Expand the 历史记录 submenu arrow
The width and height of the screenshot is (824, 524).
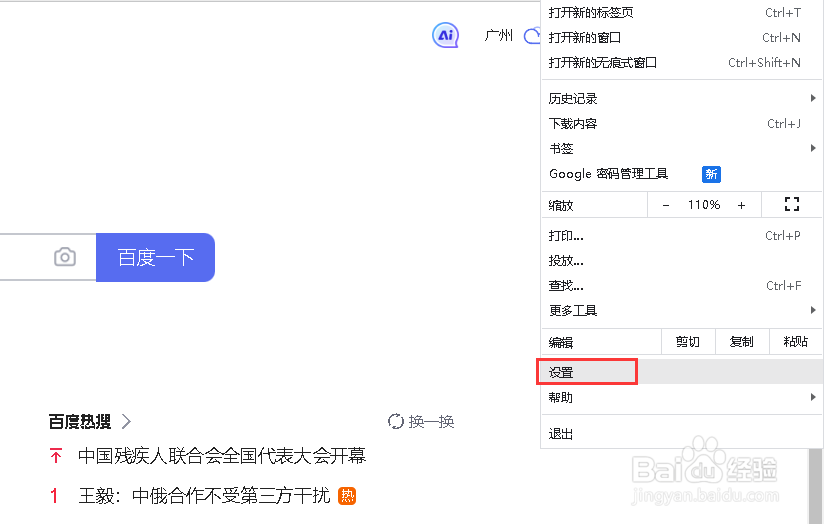[813, 98]
